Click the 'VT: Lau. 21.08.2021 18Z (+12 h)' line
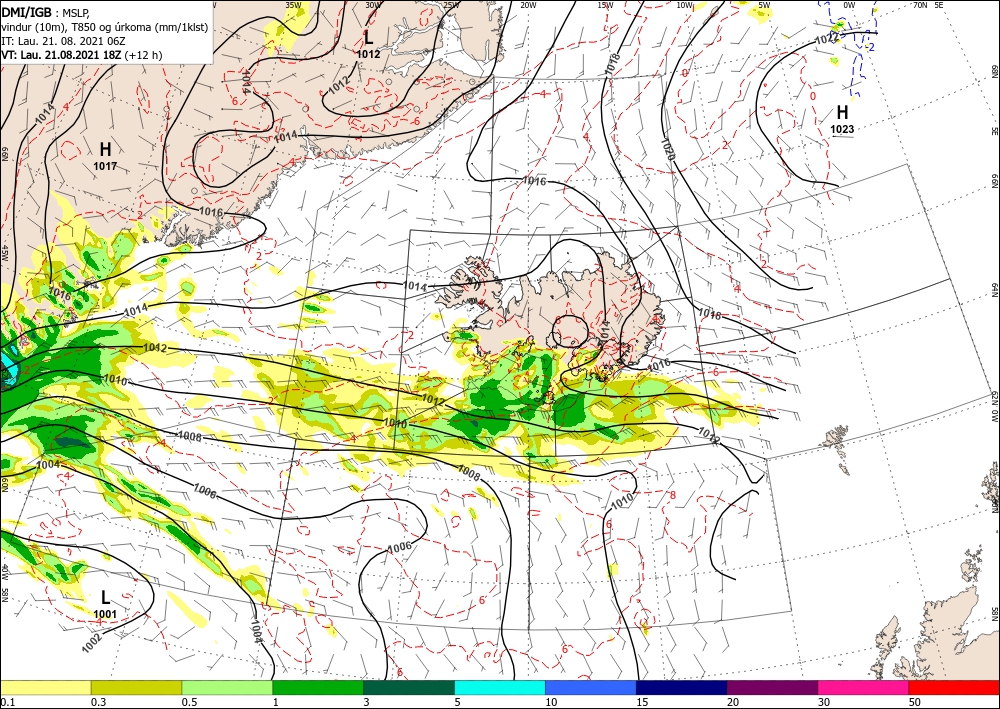The width and height of the screenshot is (1000, 709). click(82, 55)
